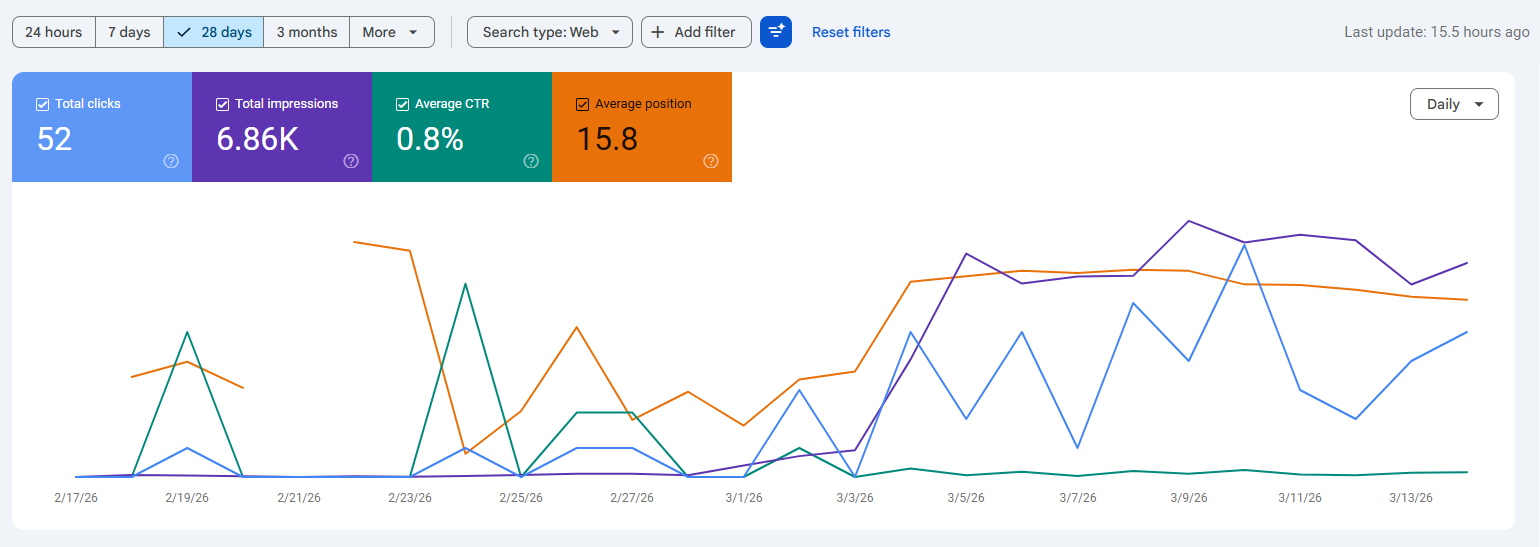Click the Reset filters link

coord(851,32)
